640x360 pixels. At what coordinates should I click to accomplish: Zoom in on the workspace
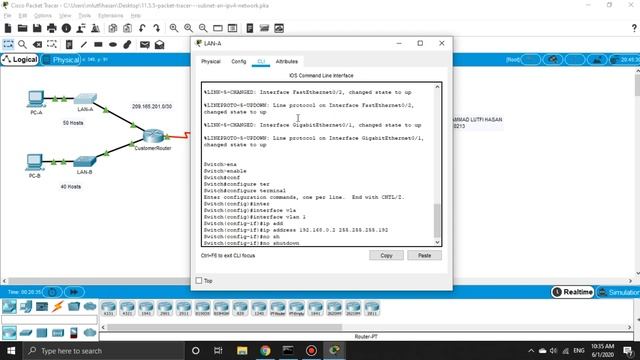(174, 28)
